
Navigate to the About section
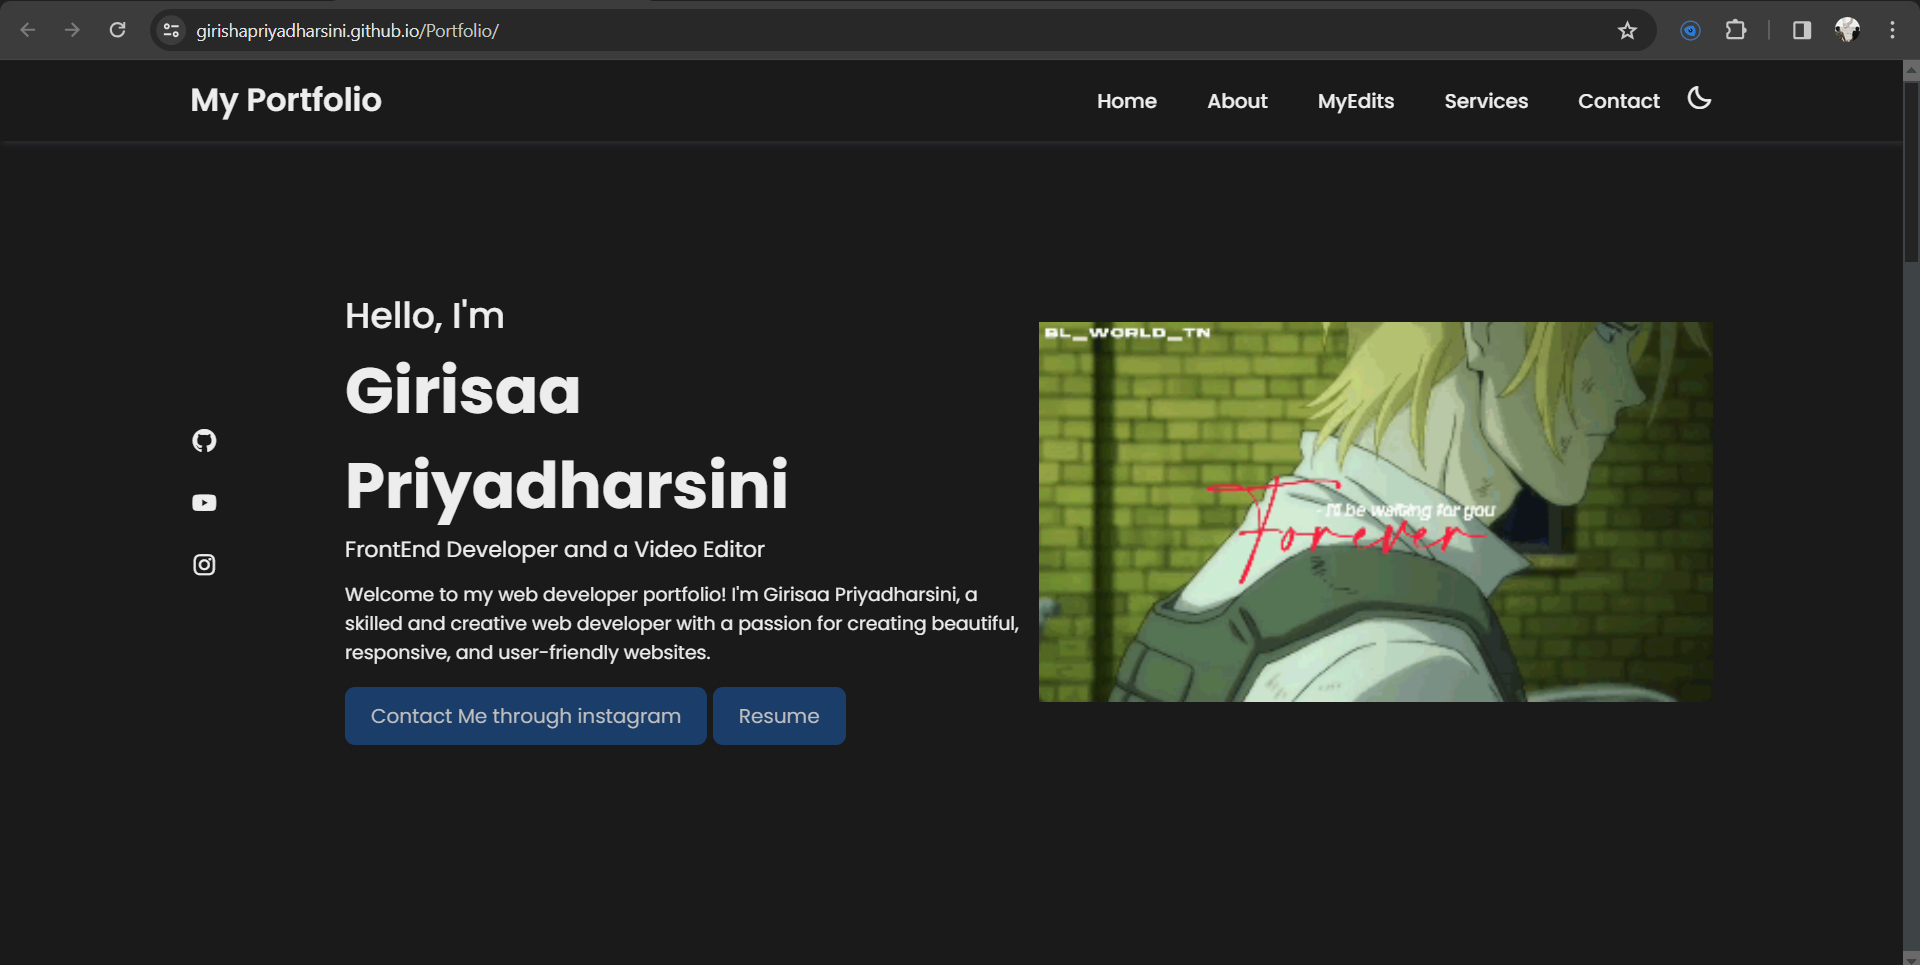pos(1237,101)
